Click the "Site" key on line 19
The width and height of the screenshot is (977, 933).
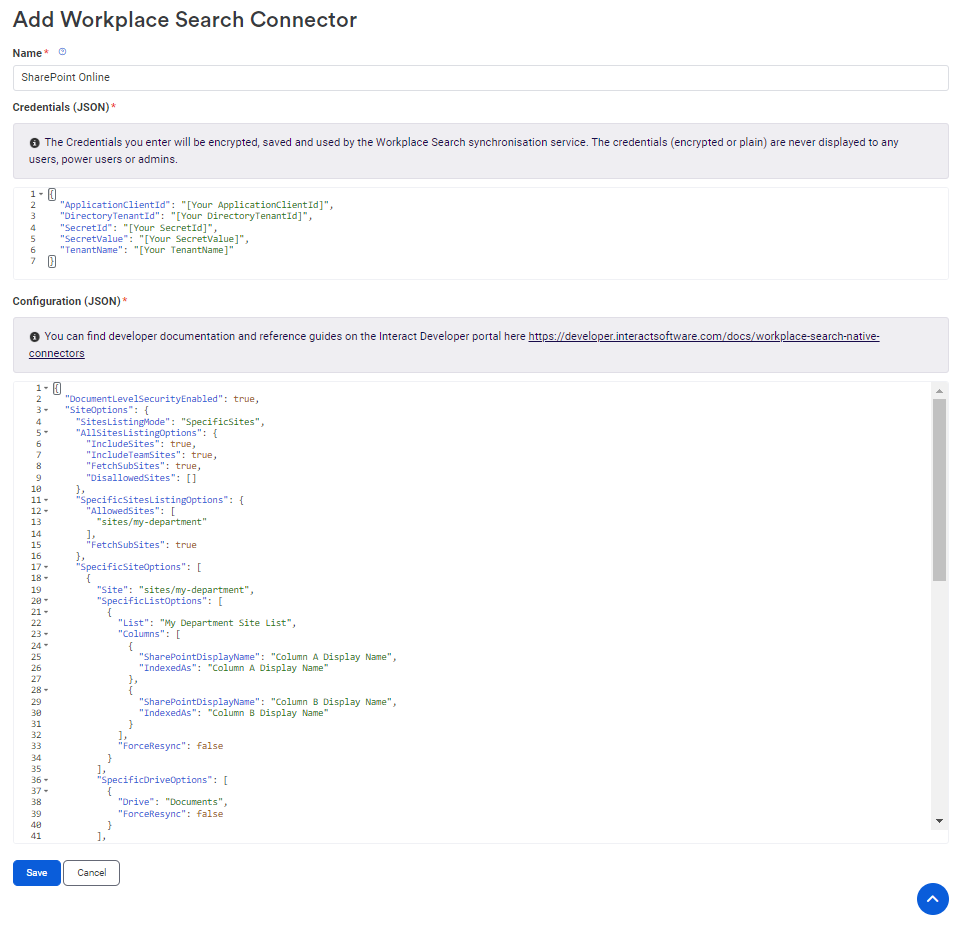point(112,590)
